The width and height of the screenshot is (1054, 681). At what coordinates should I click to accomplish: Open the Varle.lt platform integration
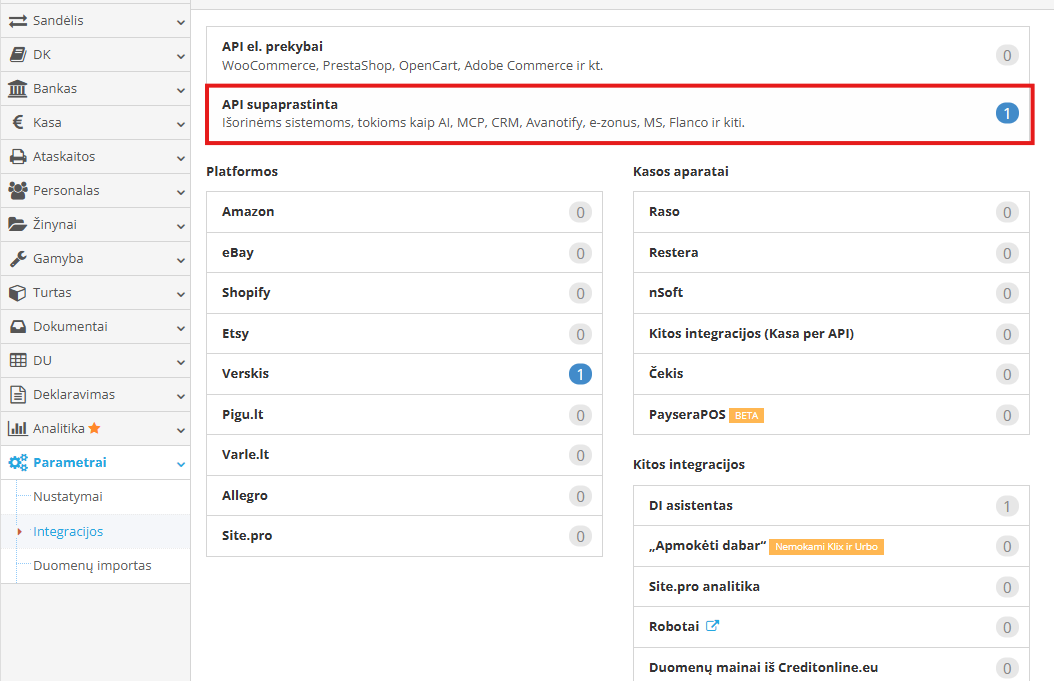tap(404, 455)
